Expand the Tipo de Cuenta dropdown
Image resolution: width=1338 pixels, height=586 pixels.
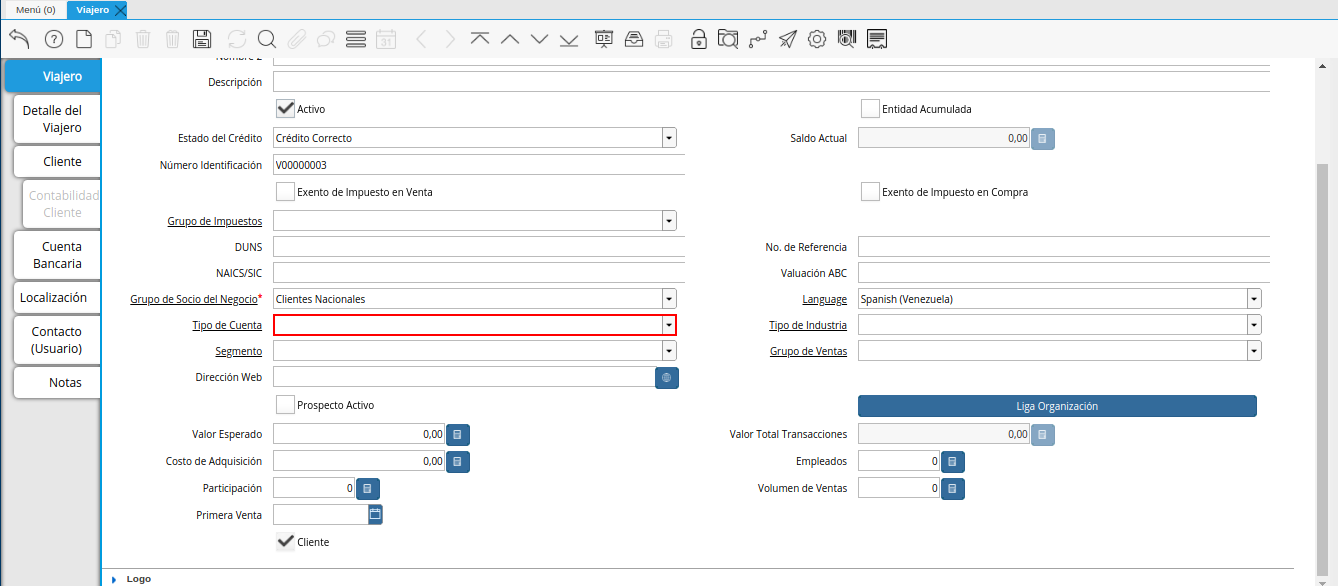(x=668, y=325)
